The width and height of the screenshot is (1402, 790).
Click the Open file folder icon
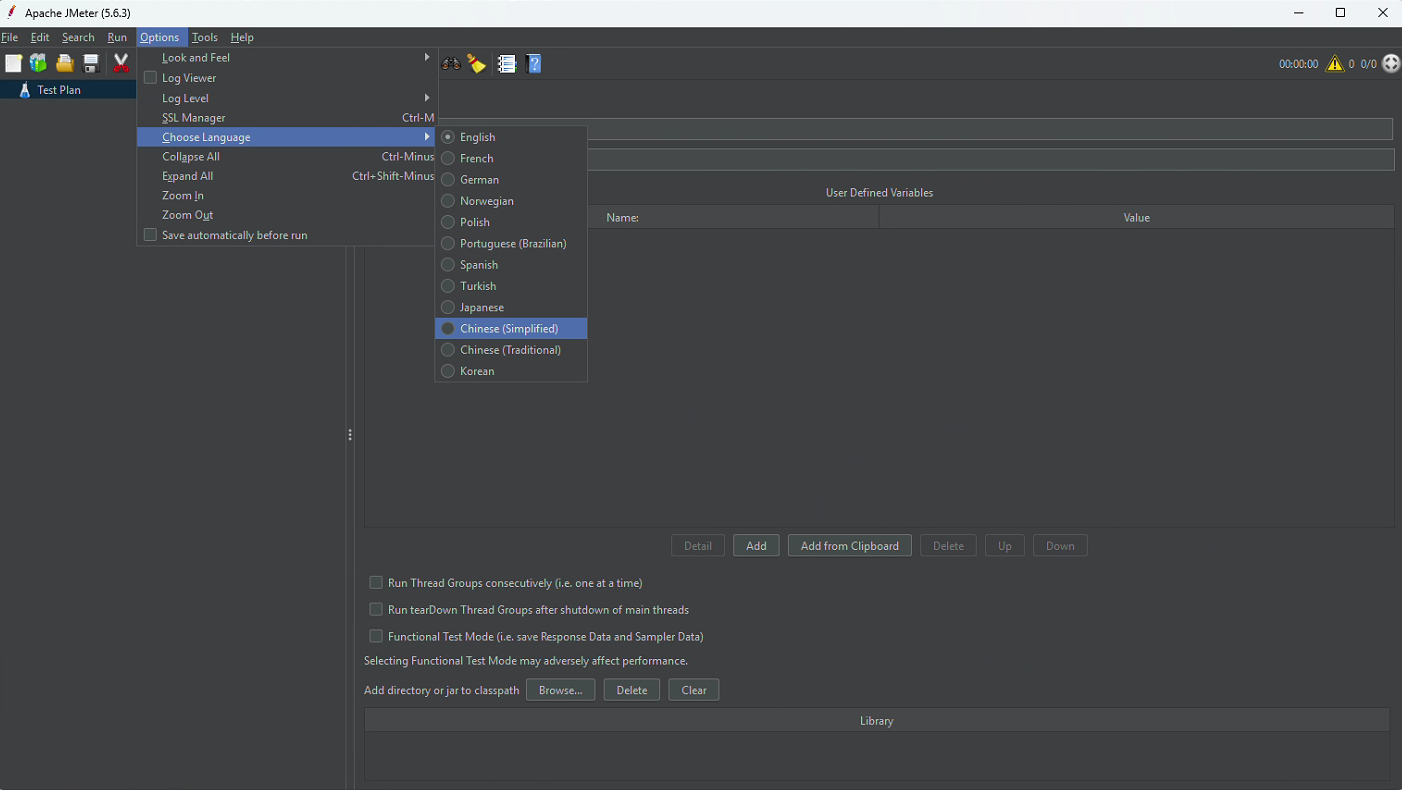click(65, 64)
